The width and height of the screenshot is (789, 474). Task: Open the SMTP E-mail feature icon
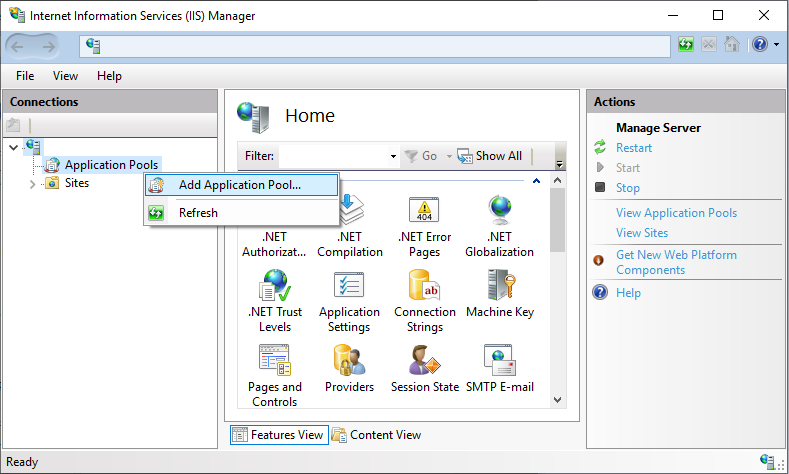[499, 361]
